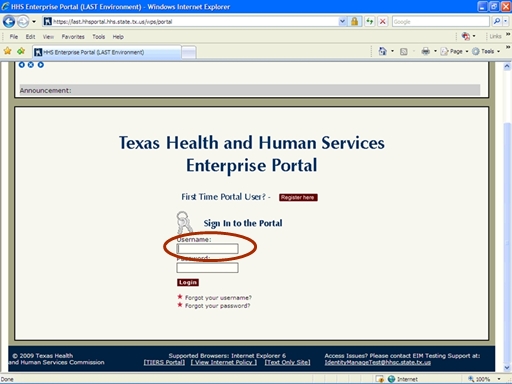Click the page scrollbar down arrow
Image resolution: width=512 pixels, height=384 pixels.
click(x=507, y=368)
